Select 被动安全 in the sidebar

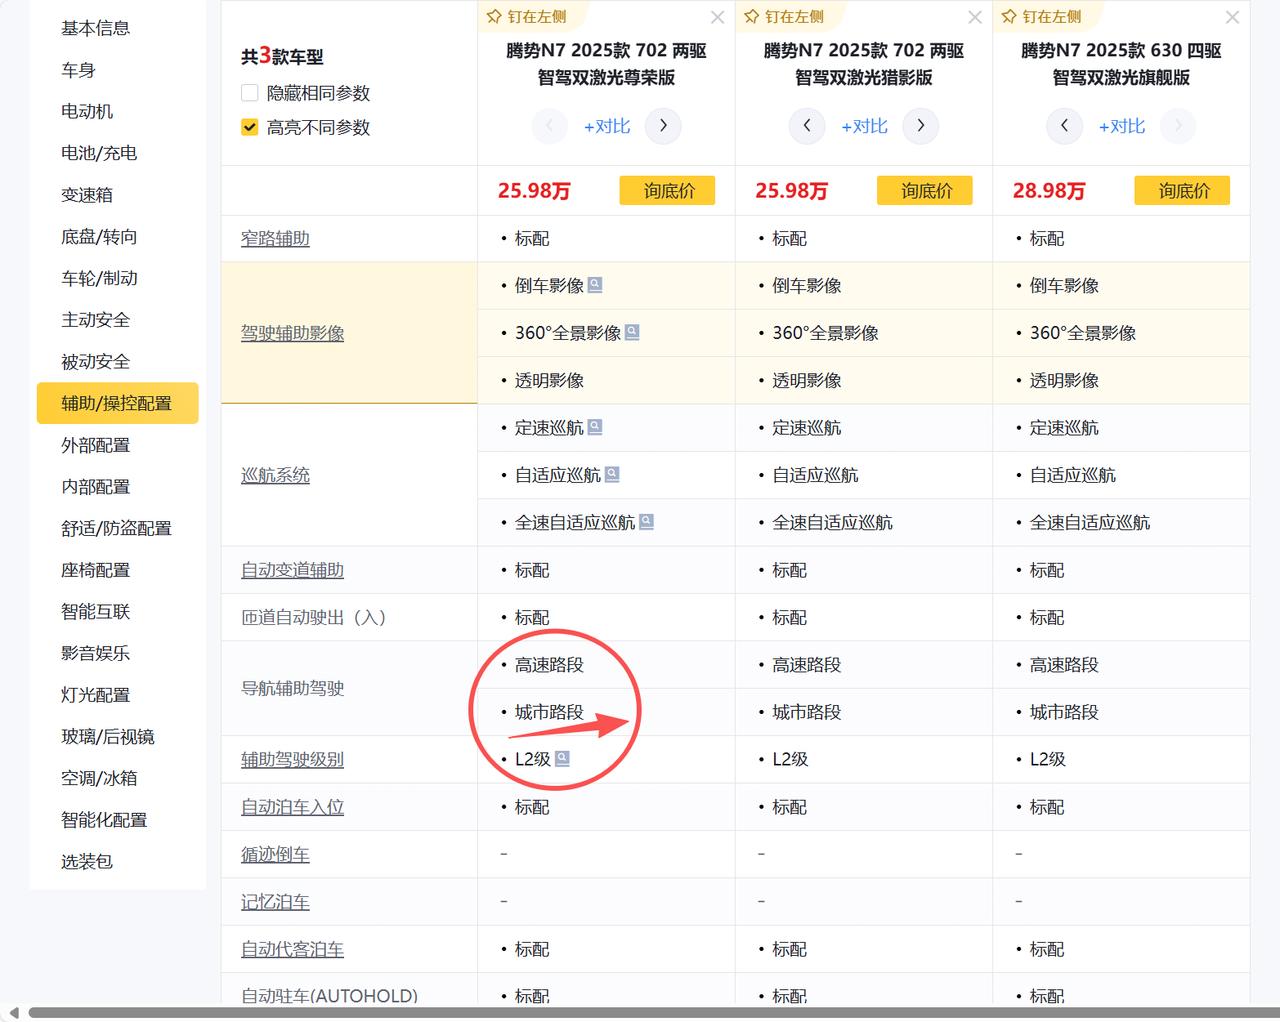[96, 362]
